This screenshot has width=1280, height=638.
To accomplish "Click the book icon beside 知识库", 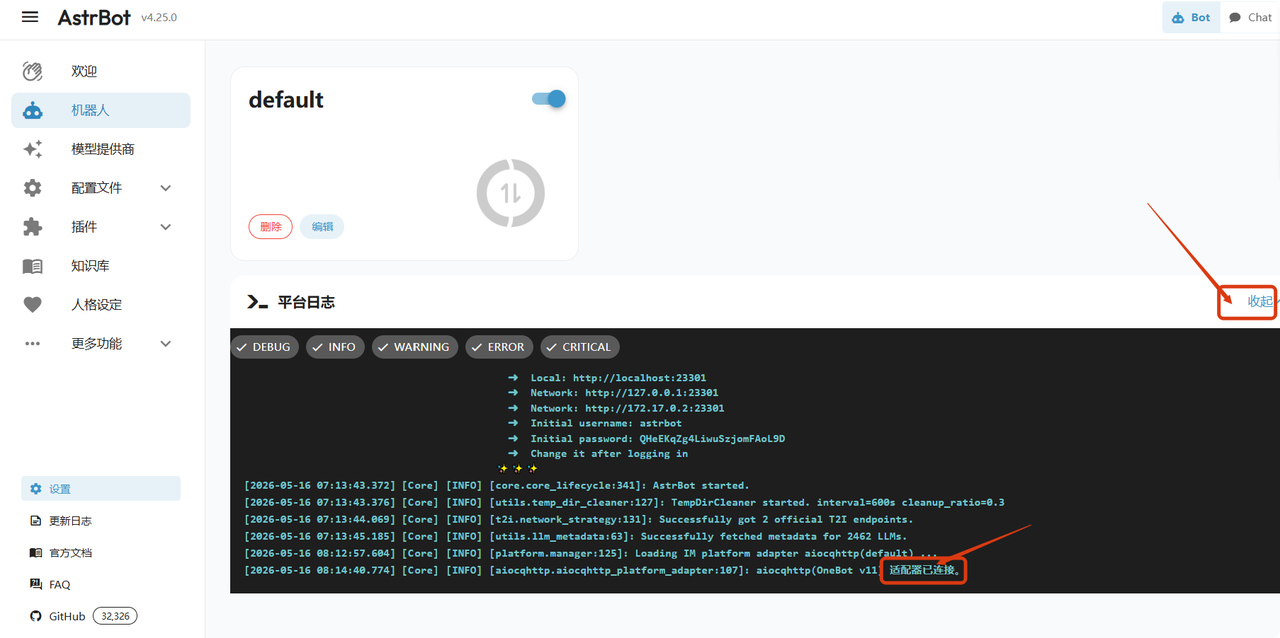I will pos(33,266).
